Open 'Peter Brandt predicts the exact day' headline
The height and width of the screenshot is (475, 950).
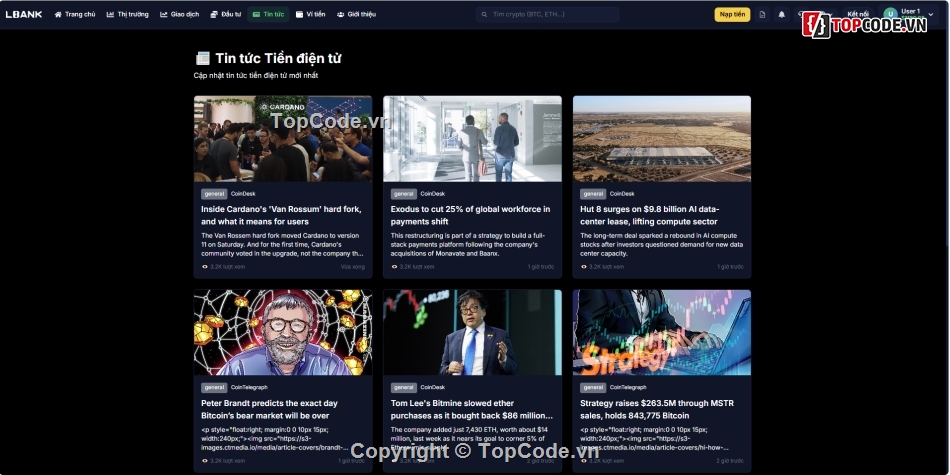[x=270, y=409]
